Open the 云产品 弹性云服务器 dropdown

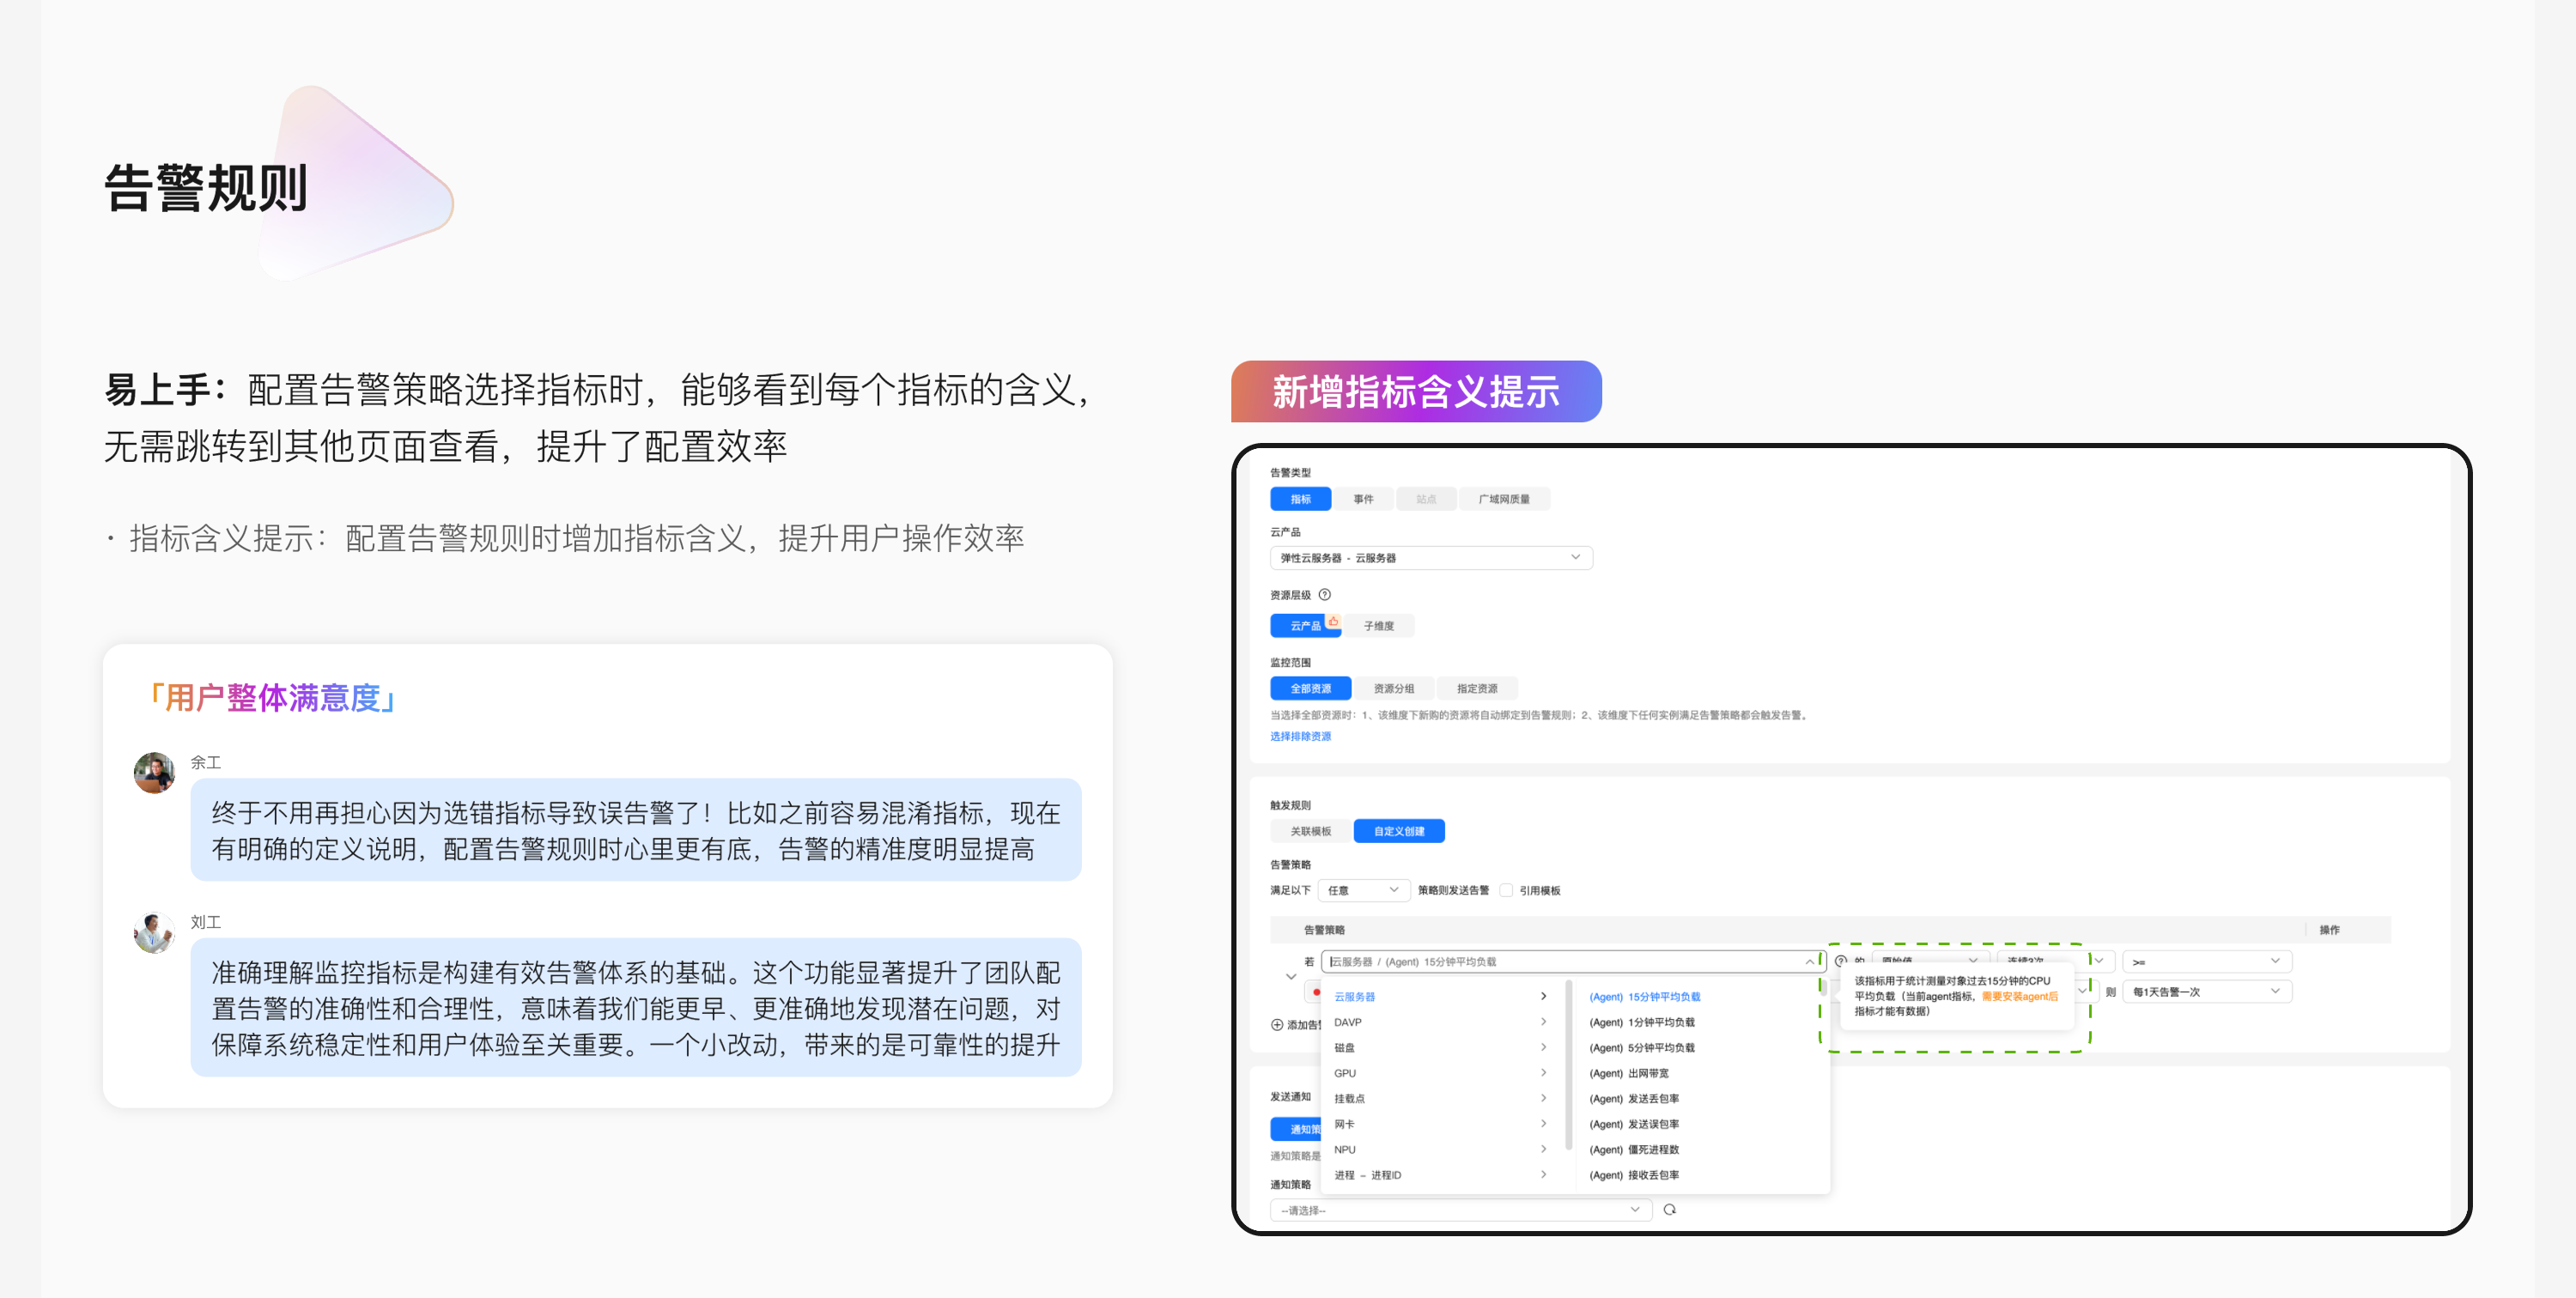click(1430, 558)
